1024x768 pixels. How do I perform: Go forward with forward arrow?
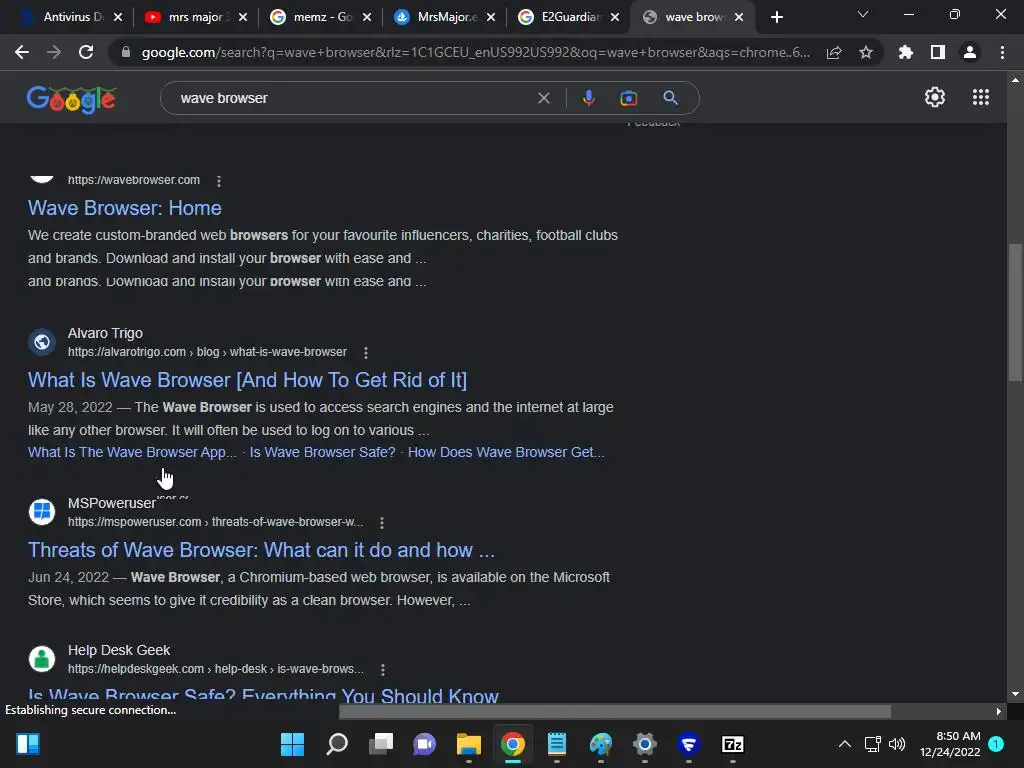coord(54,52)
